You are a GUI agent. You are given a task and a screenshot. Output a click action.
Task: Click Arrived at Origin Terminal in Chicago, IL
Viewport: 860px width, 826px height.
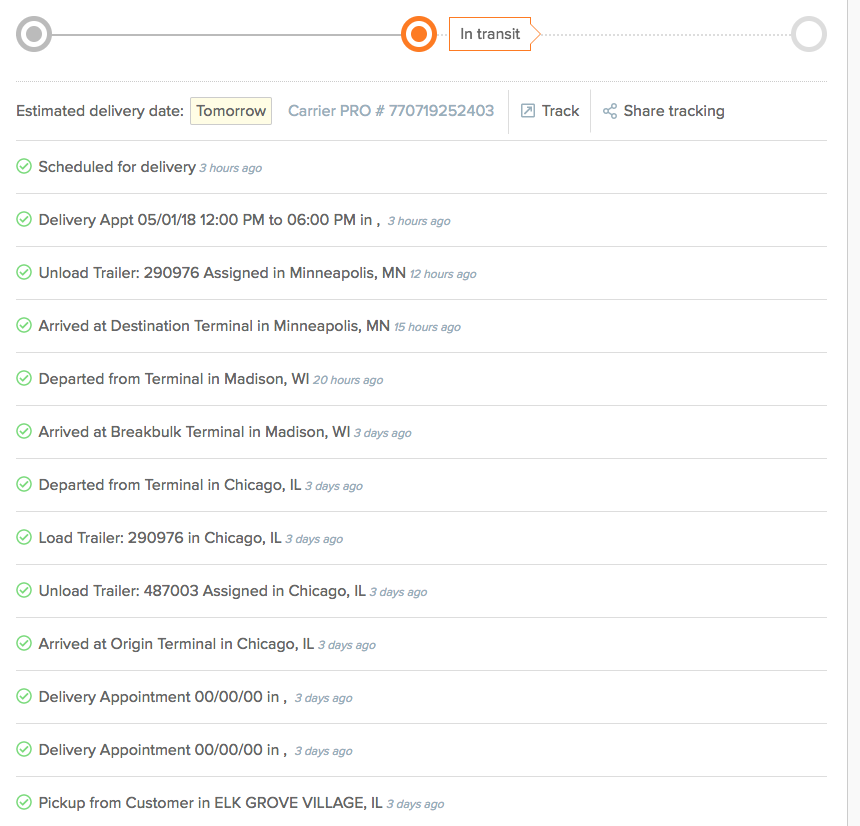pos(177,644)
